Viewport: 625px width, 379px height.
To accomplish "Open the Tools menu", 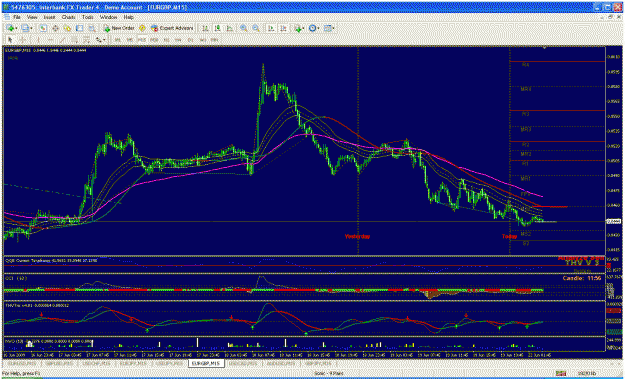I will click(x=88, y=17).
